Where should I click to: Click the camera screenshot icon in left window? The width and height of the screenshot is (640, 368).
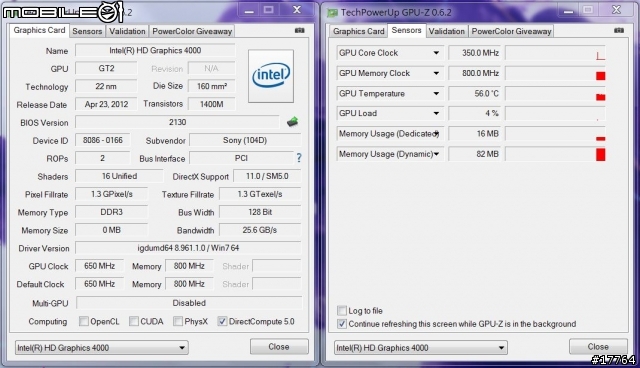(300, 30)
